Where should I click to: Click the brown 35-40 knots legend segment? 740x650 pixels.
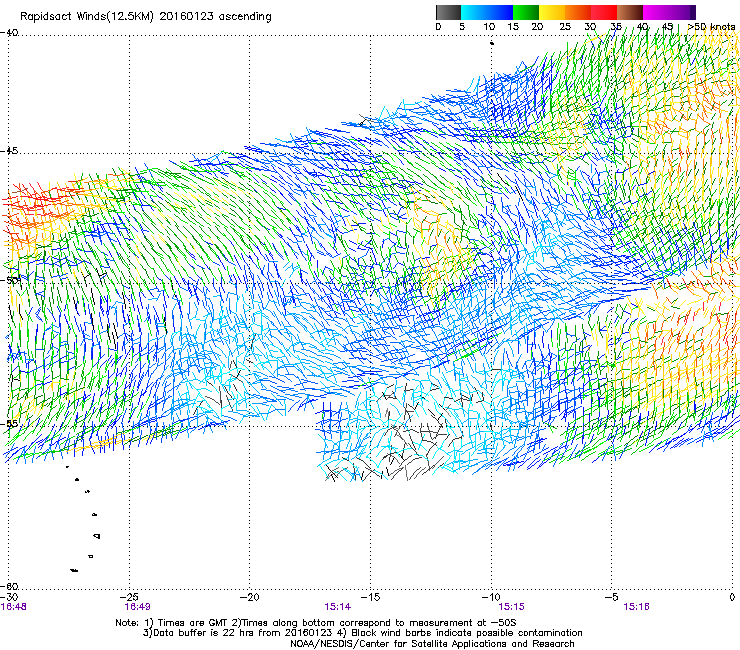pyautogui.click(x=630, y=12)
